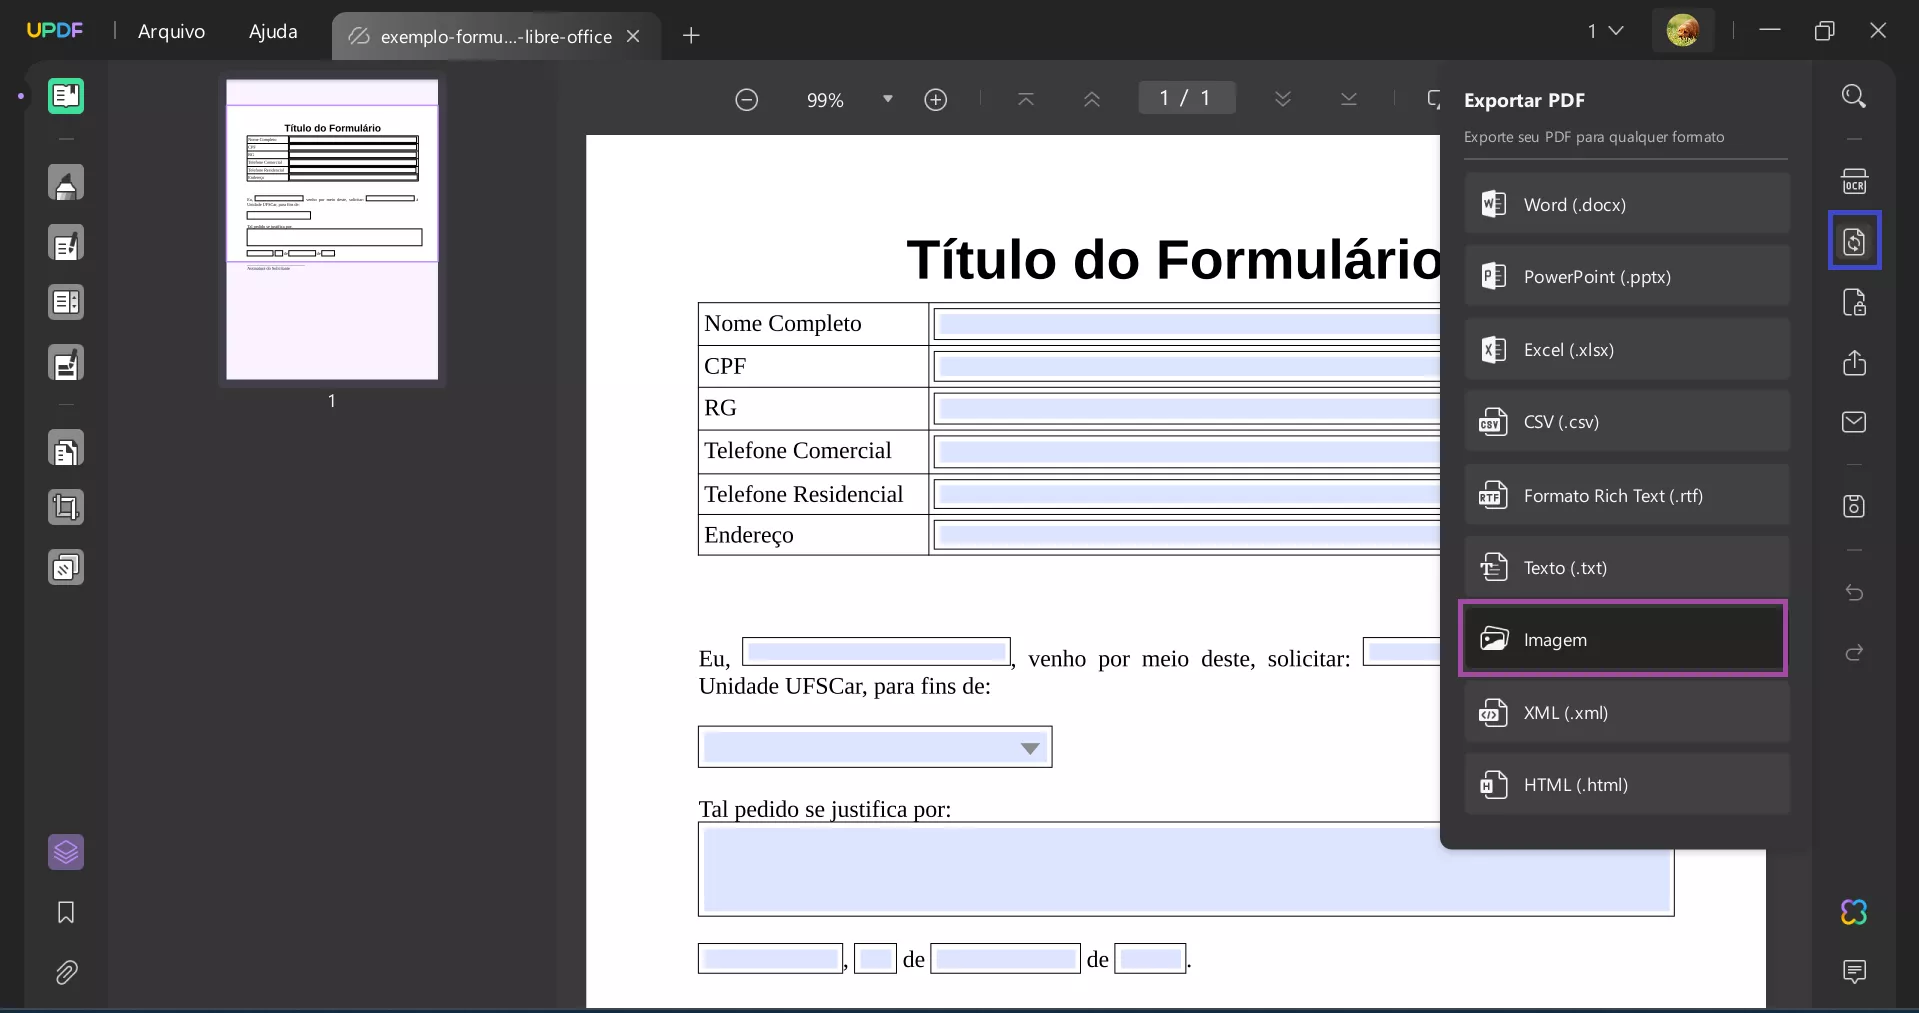Open the zoom percentage dropdown
1919x1013 pixels.
coord(887,99)
